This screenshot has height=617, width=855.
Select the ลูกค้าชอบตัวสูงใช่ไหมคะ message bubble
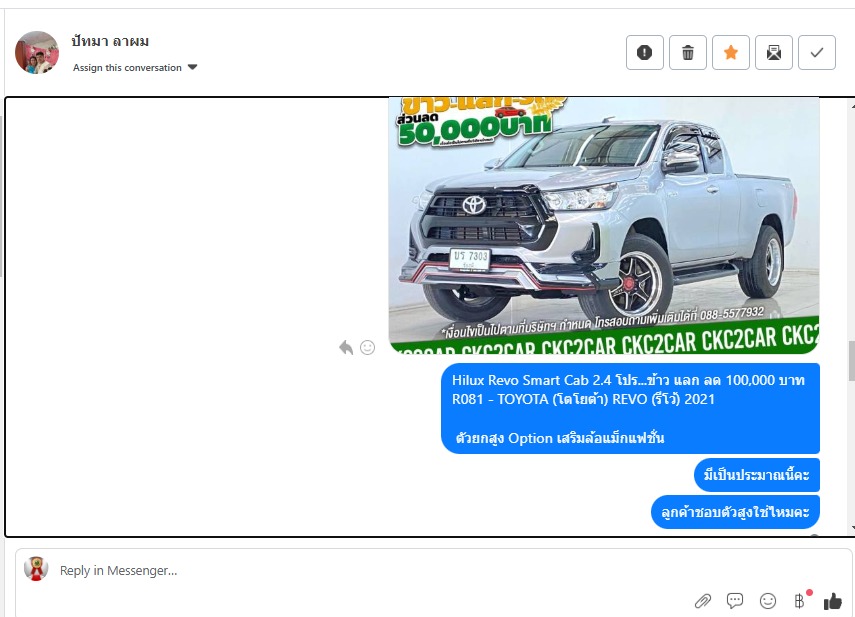click(736, 512)
